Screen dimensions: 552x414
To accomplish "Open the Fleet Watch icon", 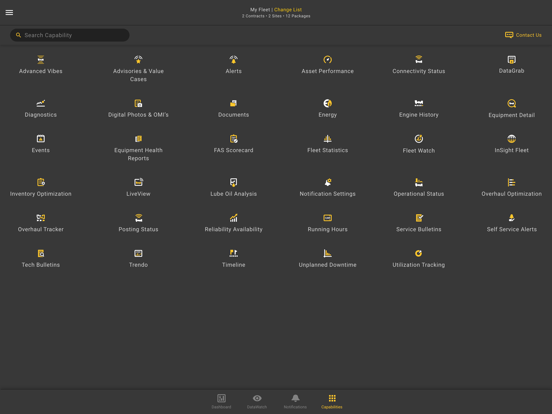I will click(419, 139).
